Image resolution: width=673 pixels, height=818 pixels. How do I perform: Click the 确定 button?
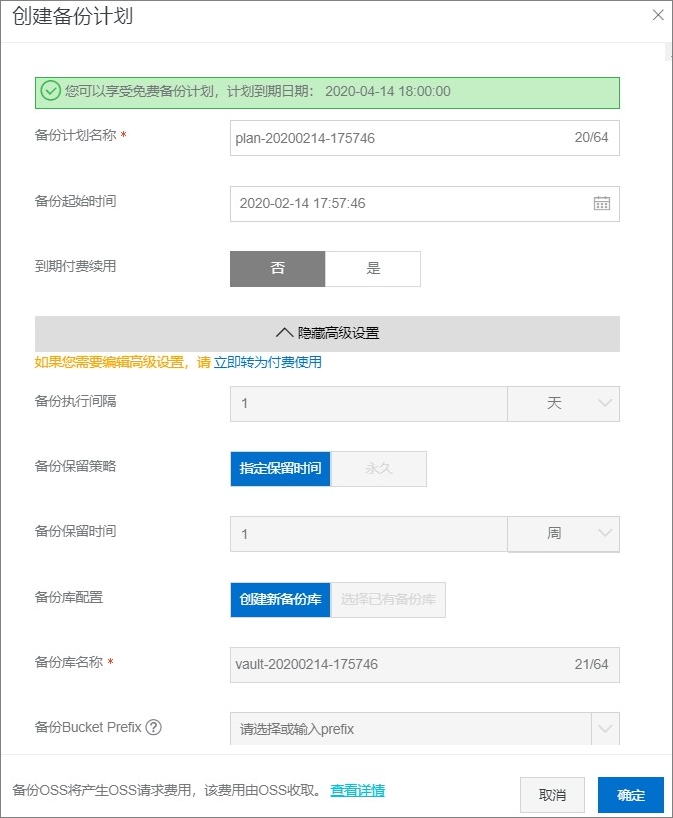coord(631,795)
